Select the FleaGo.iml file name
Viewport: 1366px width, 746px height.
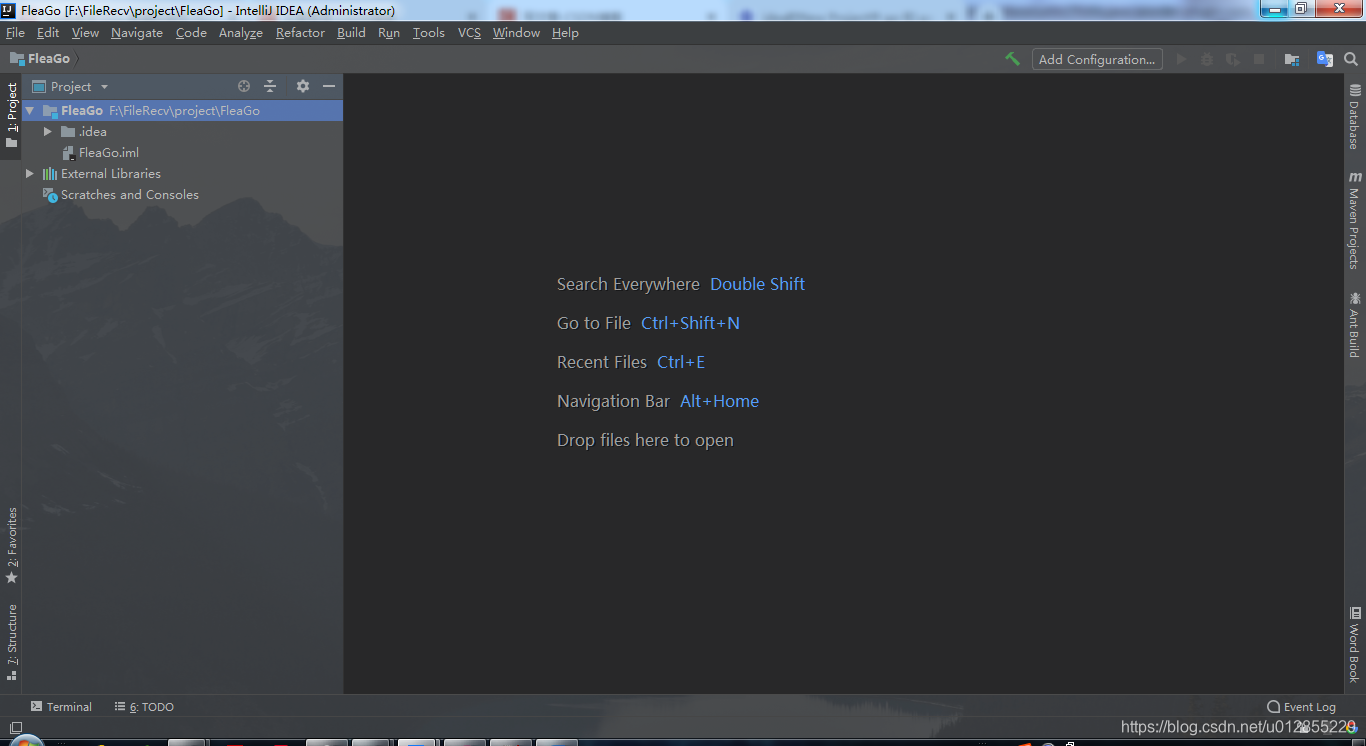coord(109,153)
